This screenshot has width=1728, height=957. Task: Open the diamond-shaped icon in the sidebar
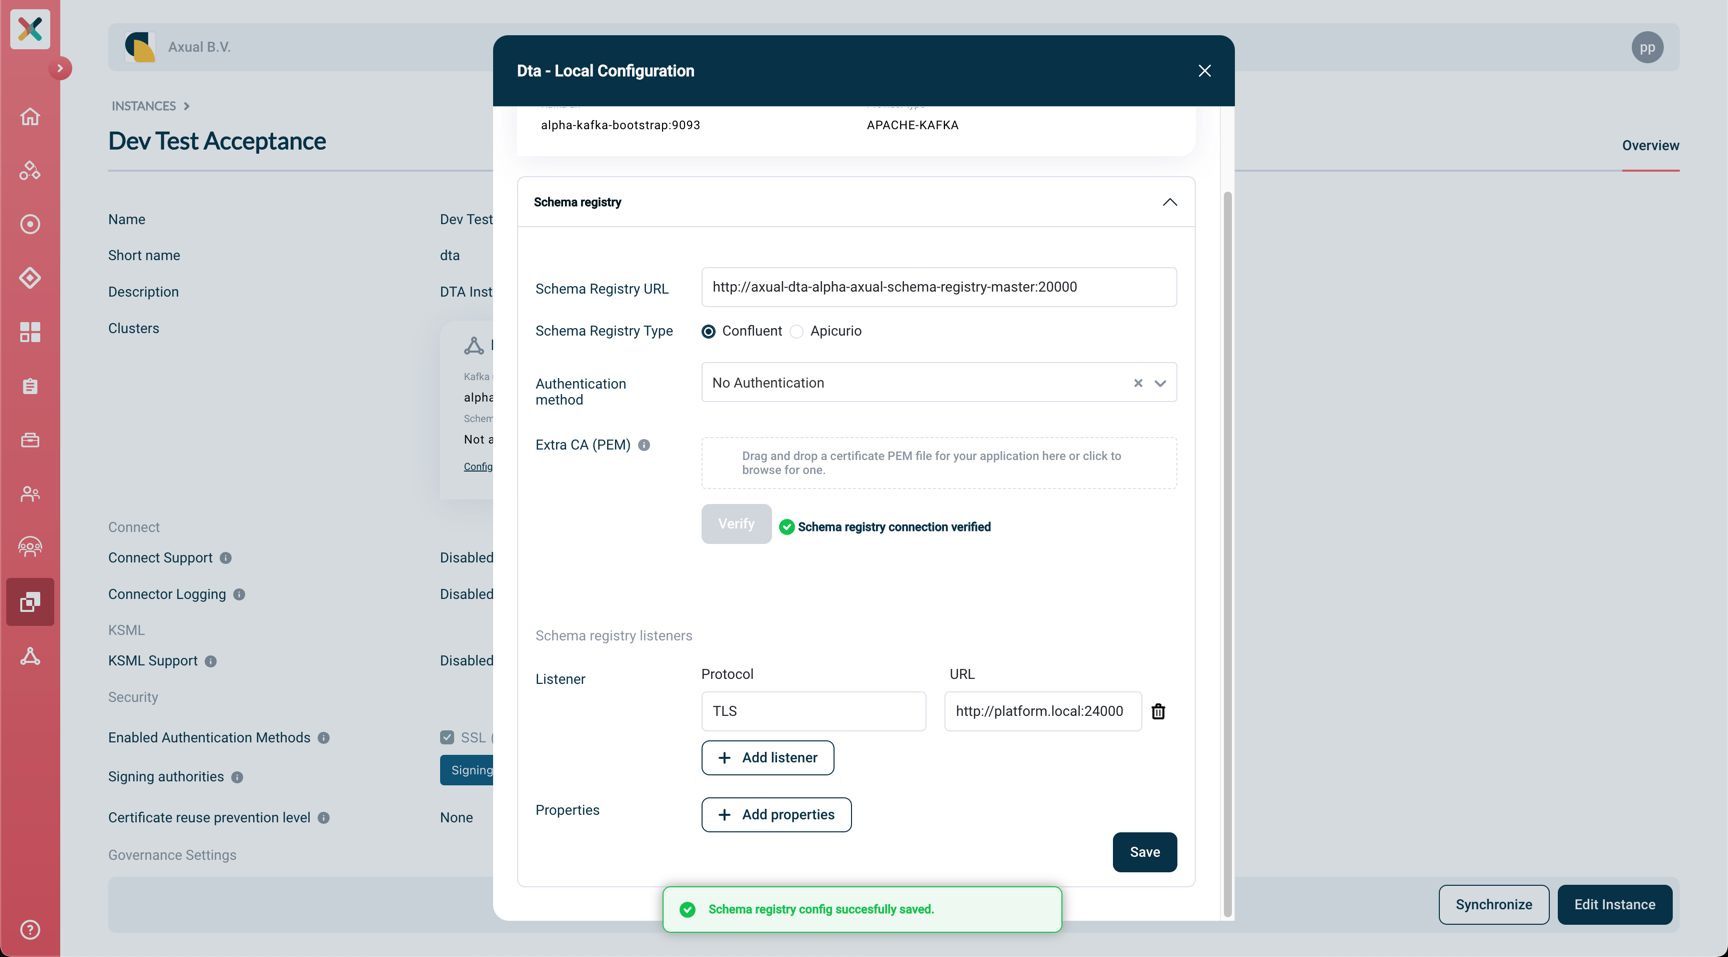tap(30, 278)
